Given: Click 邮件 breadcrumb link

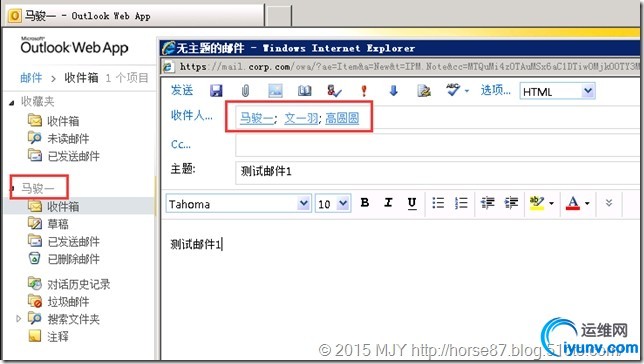Looking at the screenshot, I should [x=32, y=78].
